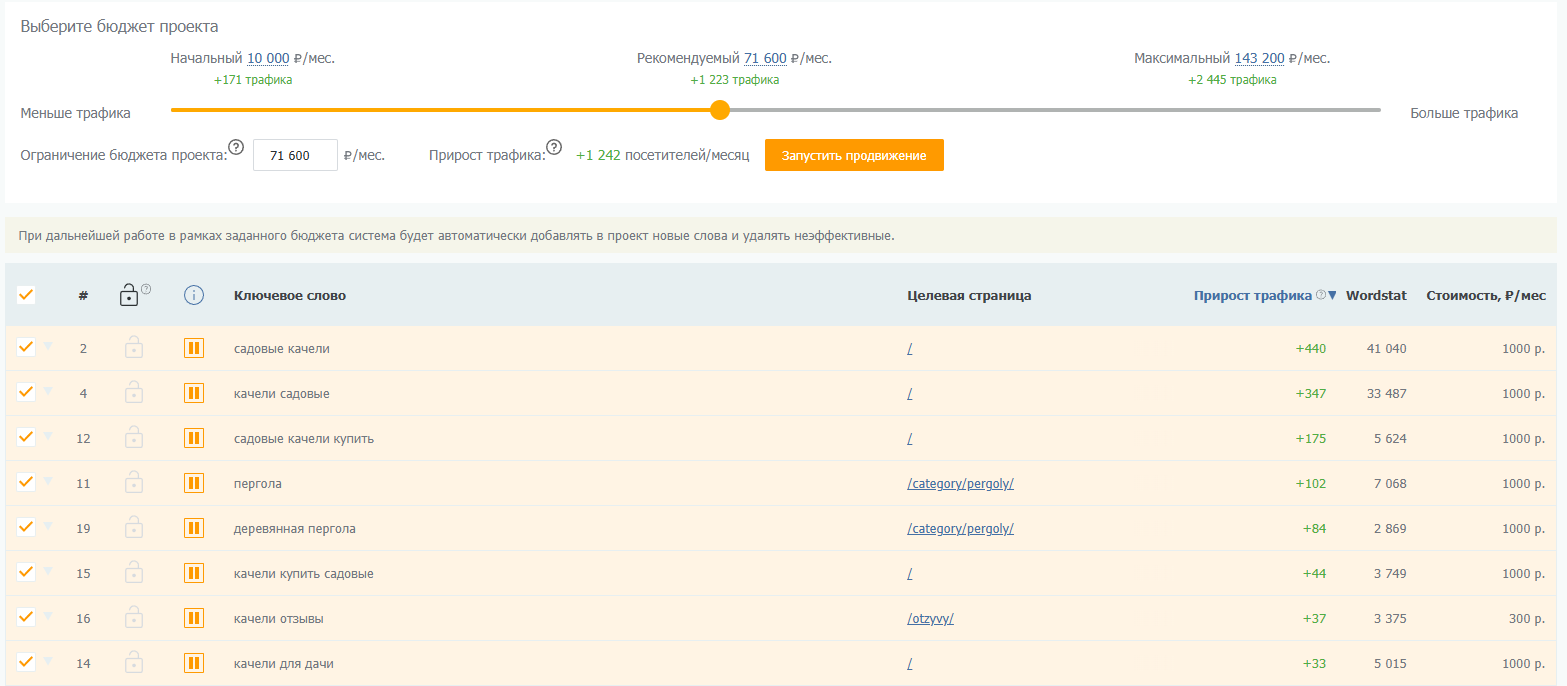Focus budget limit field showing 71 600
The image size is (1567, 686).
[295, 155]
